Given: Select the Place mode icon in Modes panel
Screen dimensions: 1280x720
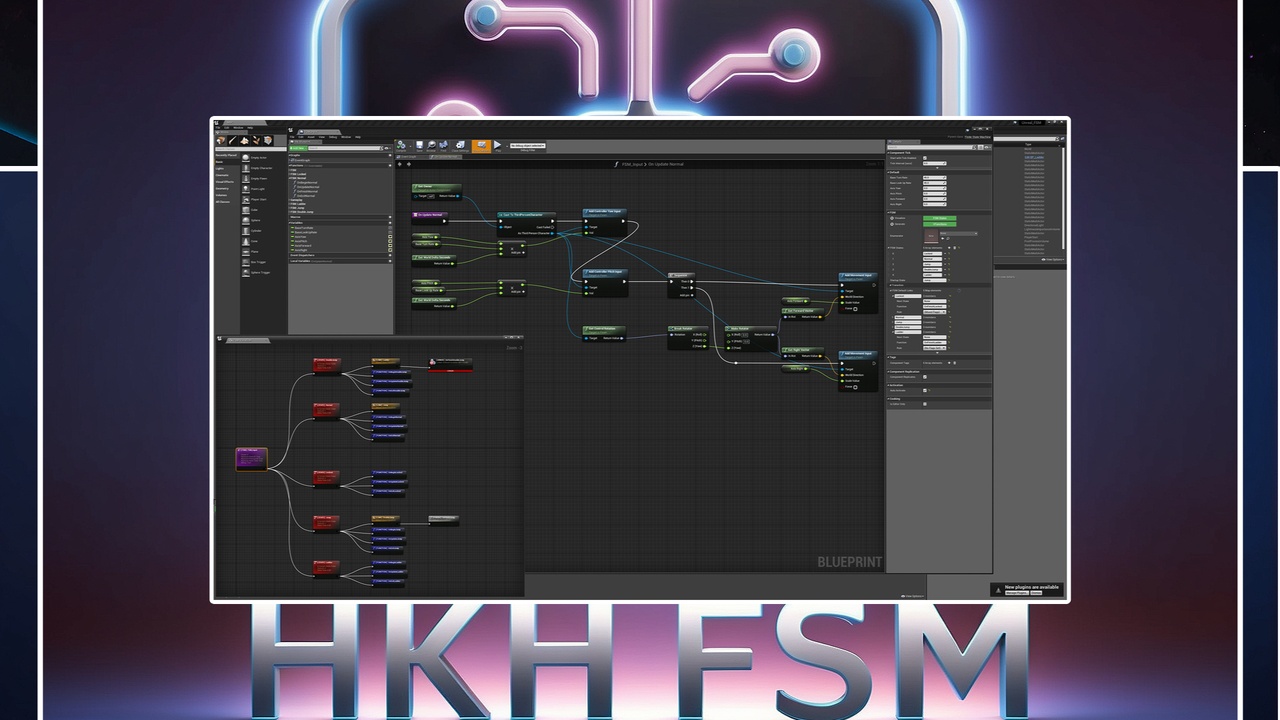Looking at the screenshot, I should tap(220, 140).
